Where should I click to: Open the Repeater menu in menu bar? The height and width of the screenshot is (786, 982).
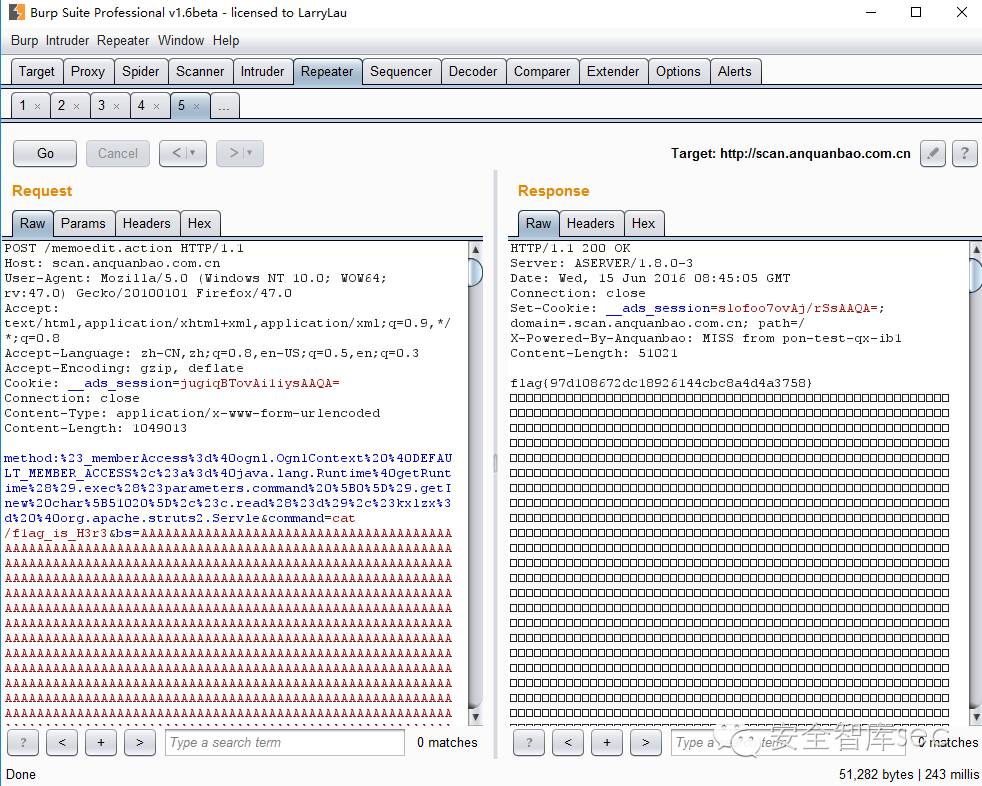coord(123,41)
